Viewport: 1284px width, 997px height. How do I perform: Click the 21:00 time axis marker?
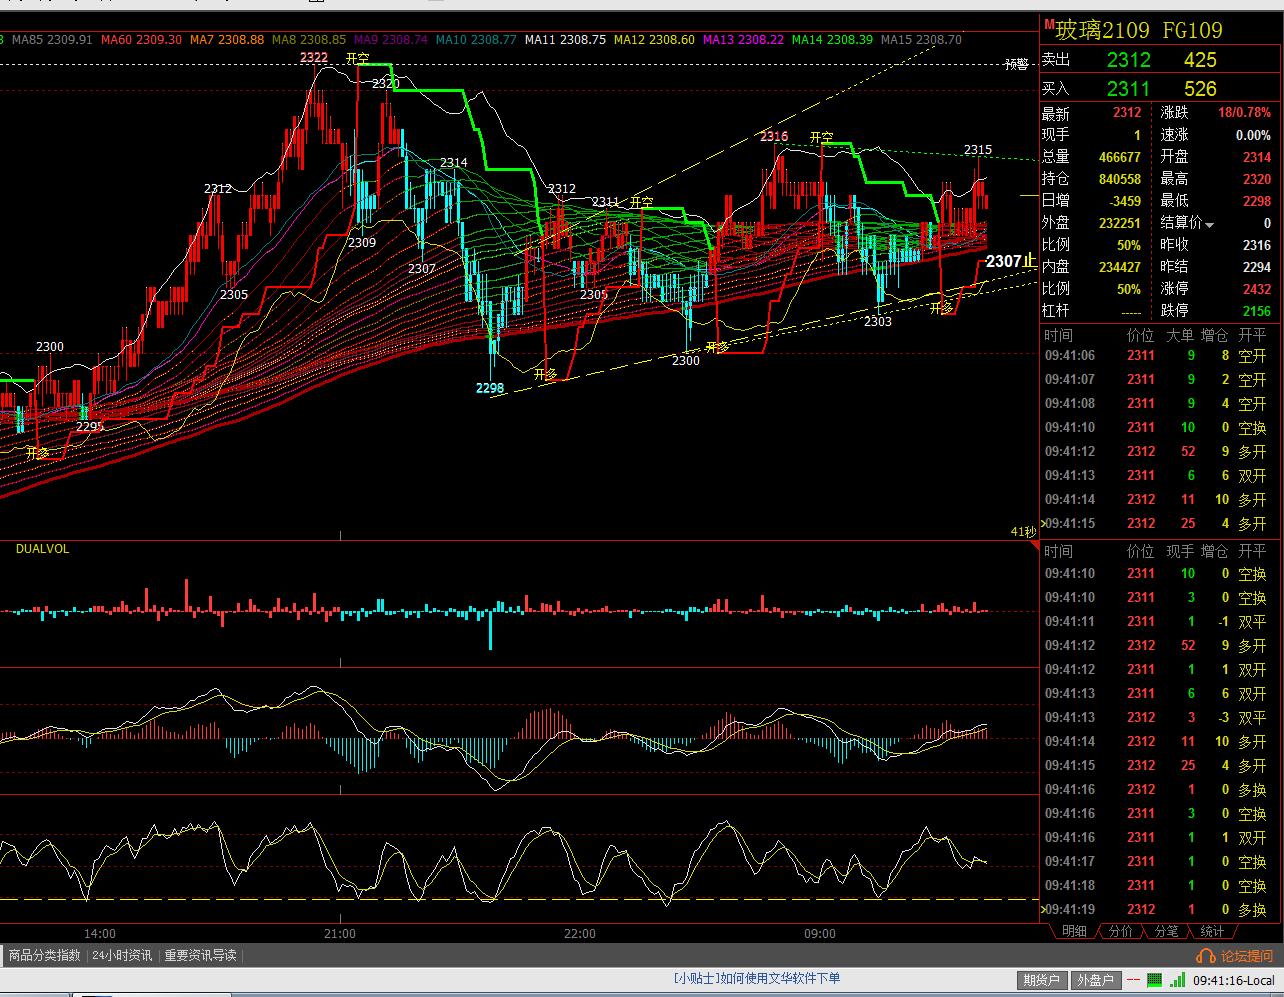tap(340, 933)
